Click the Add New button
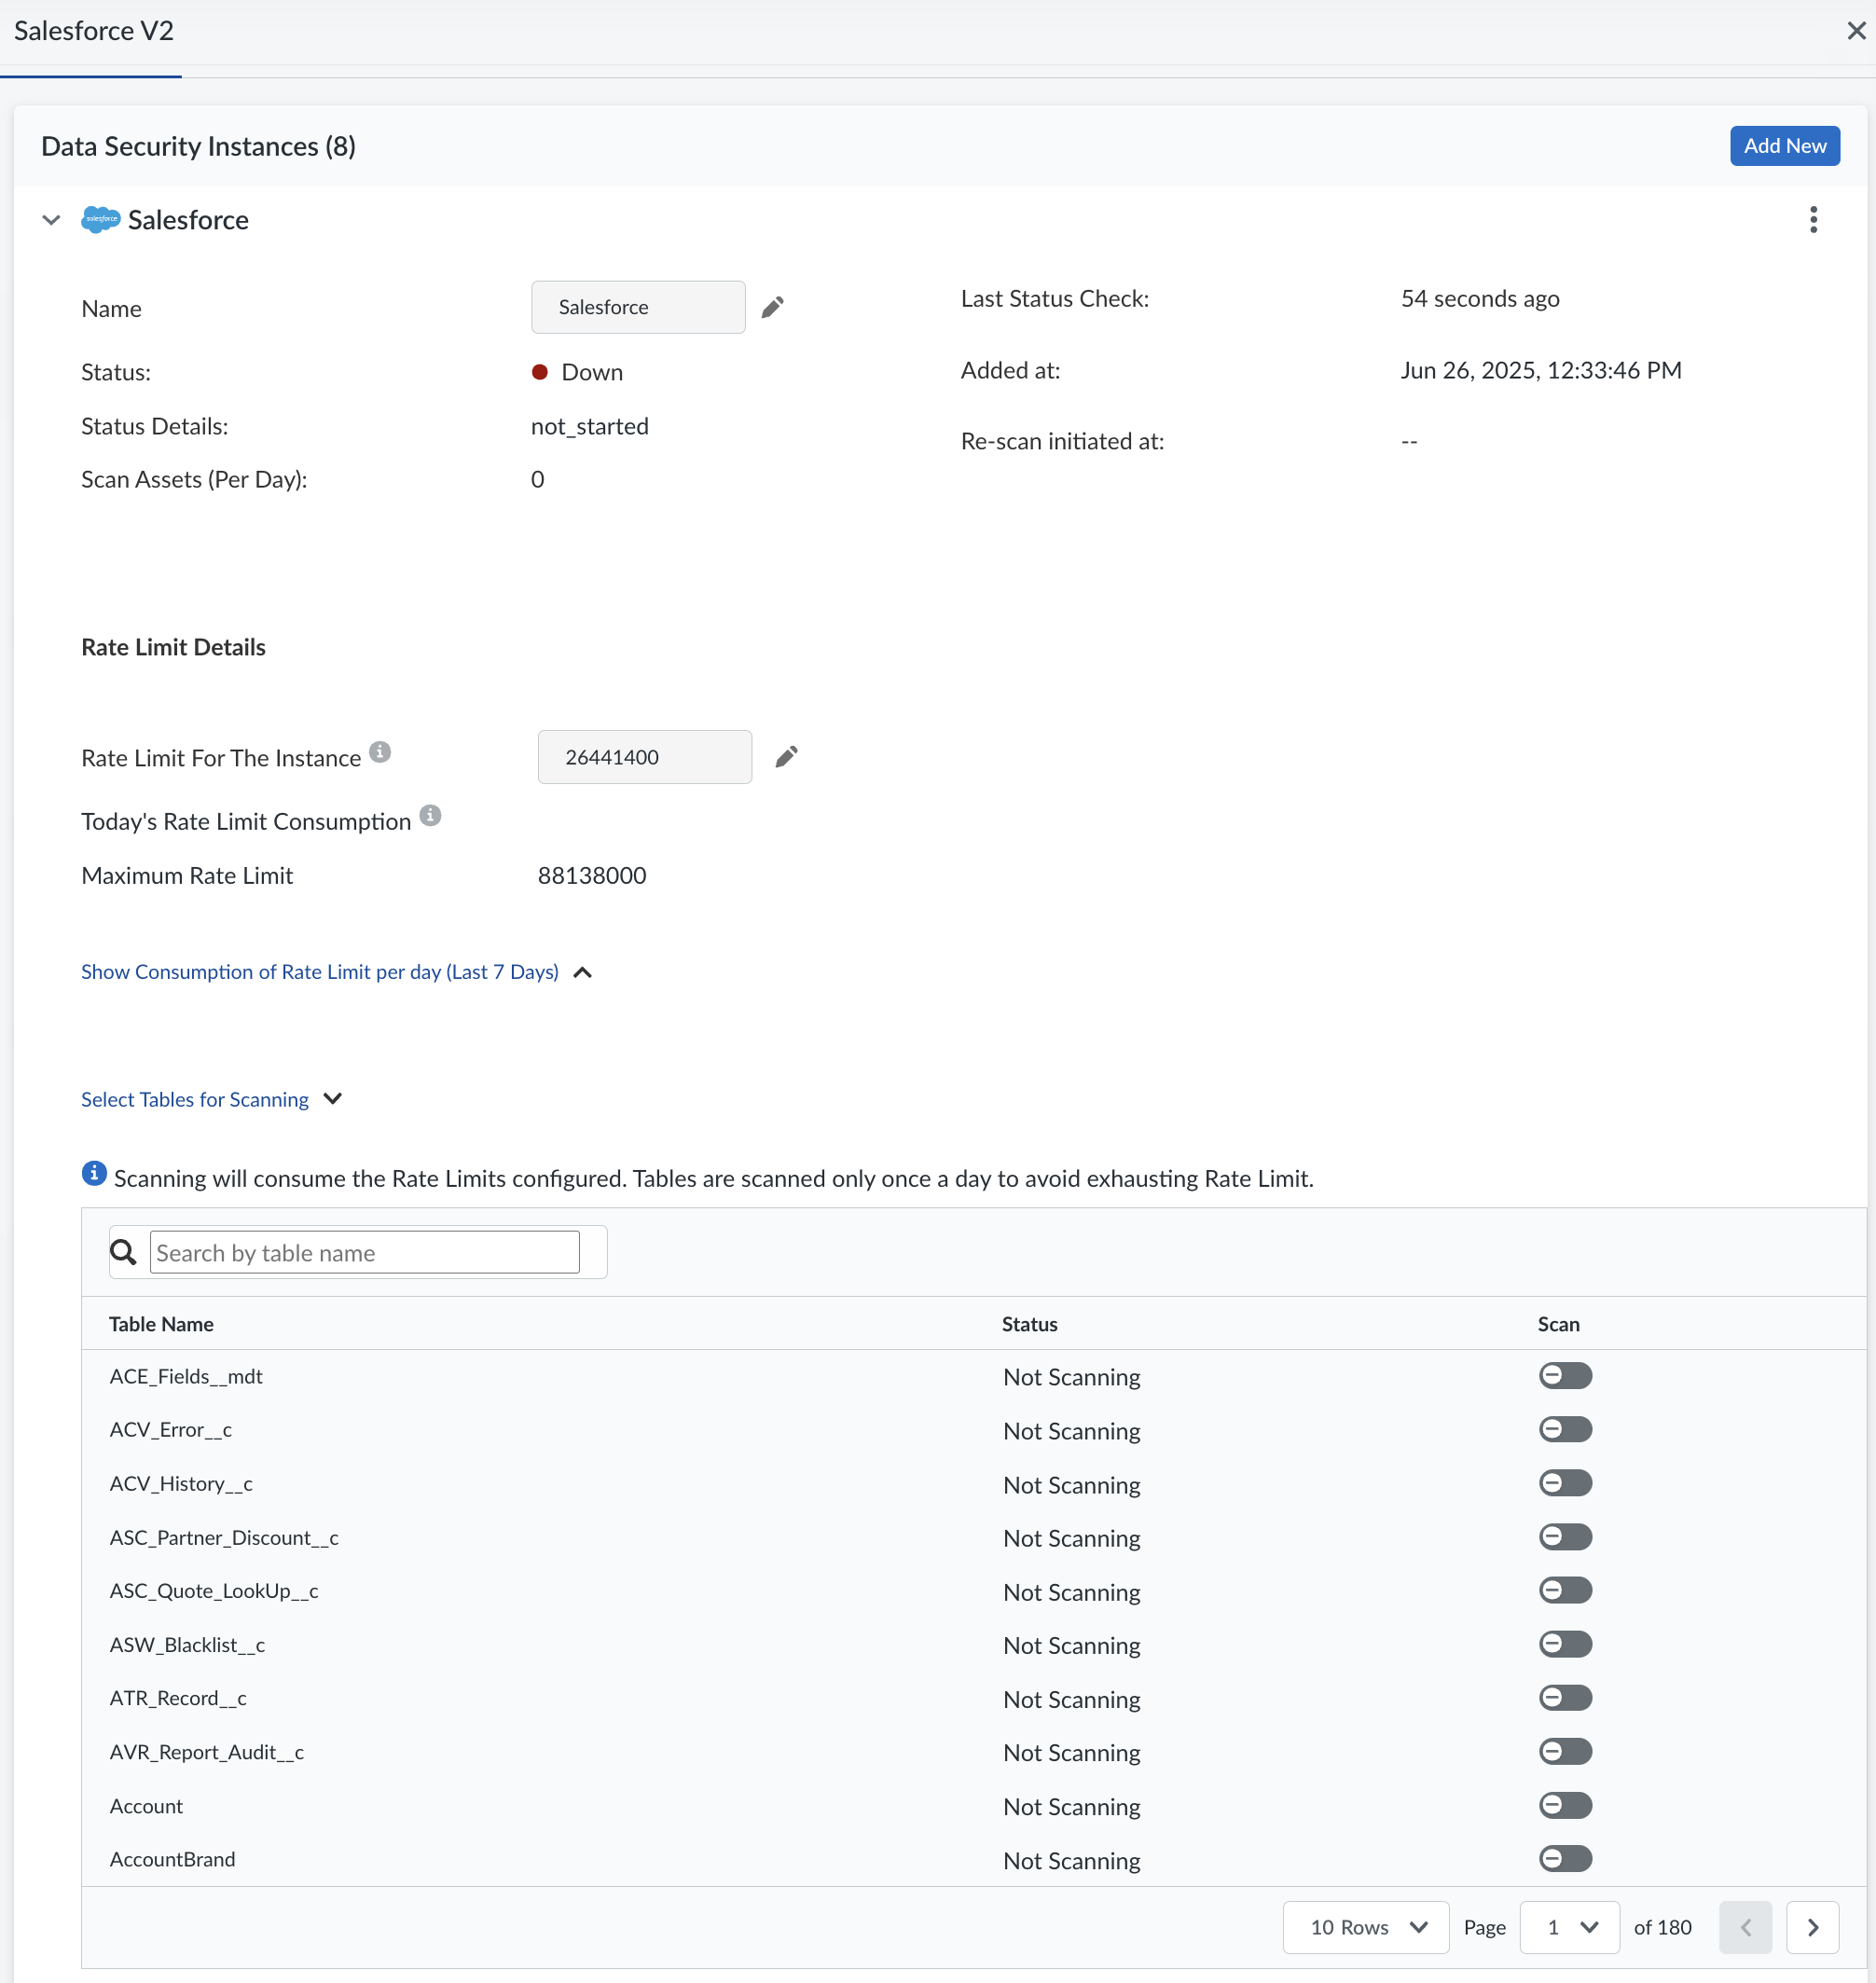The height and width of the screenshot is (1983, 1876). click(x=1784, y=146)
